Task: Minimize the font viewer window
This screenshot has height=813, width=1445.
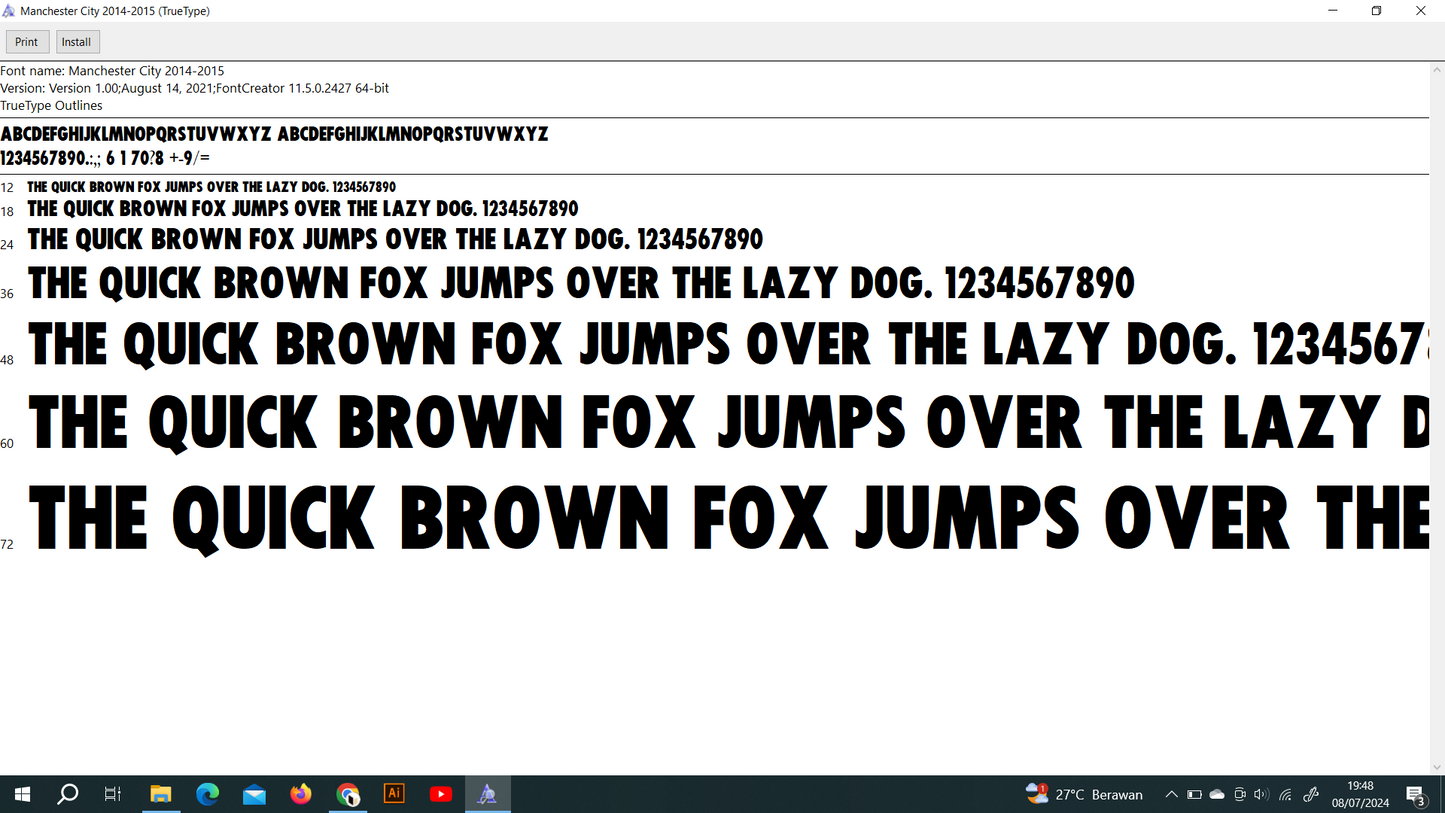Action: pyautogui.click(x=1332, y=11)
